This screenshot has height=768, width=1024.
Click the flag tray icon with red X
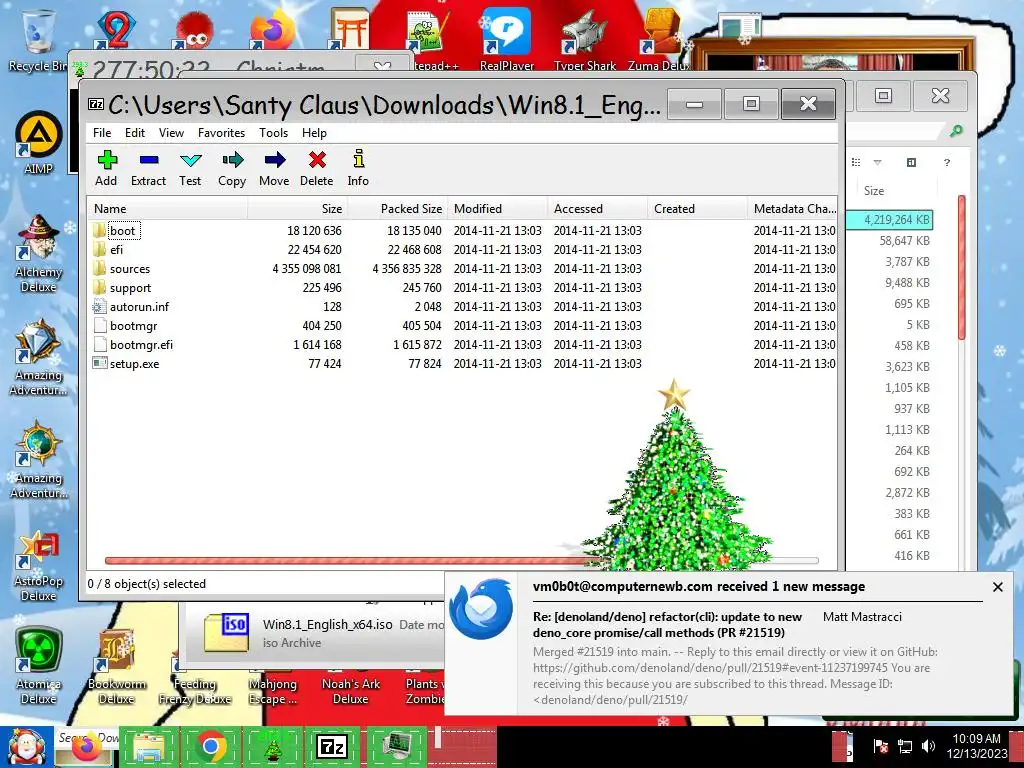pyautogui.click(x=880, y=746)
